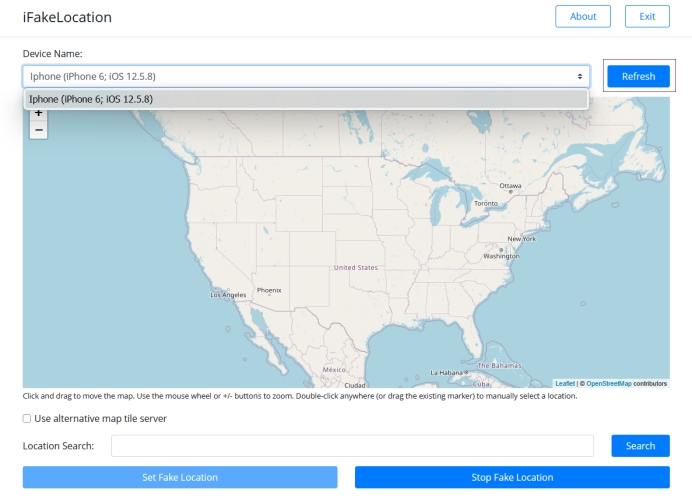
Task: Click the United States label on map
Action: click(355, 267)
